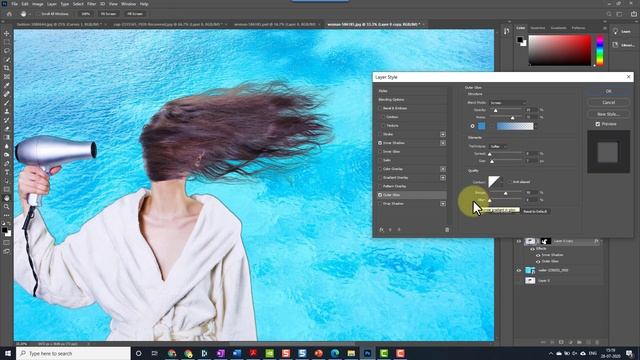Select the Type tool
Viewport: 640px width, 360px height.
coord(7,172)
